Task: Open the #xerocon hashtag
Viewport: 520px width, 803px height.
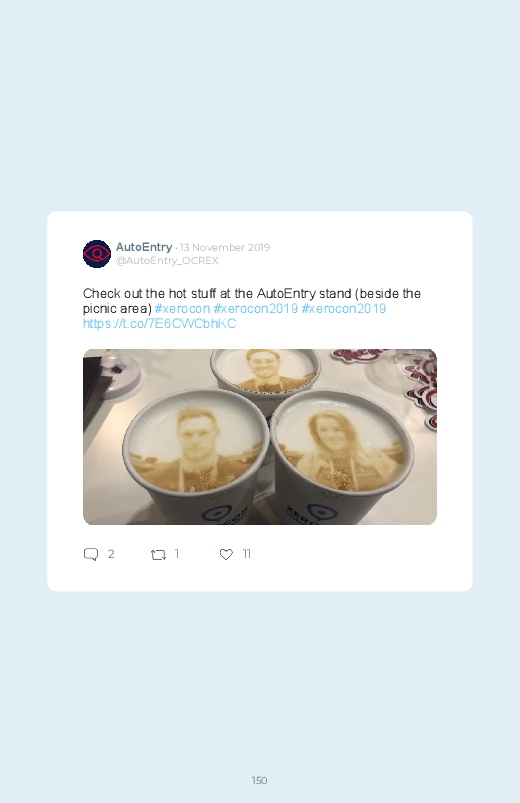Action: (182, 308)
